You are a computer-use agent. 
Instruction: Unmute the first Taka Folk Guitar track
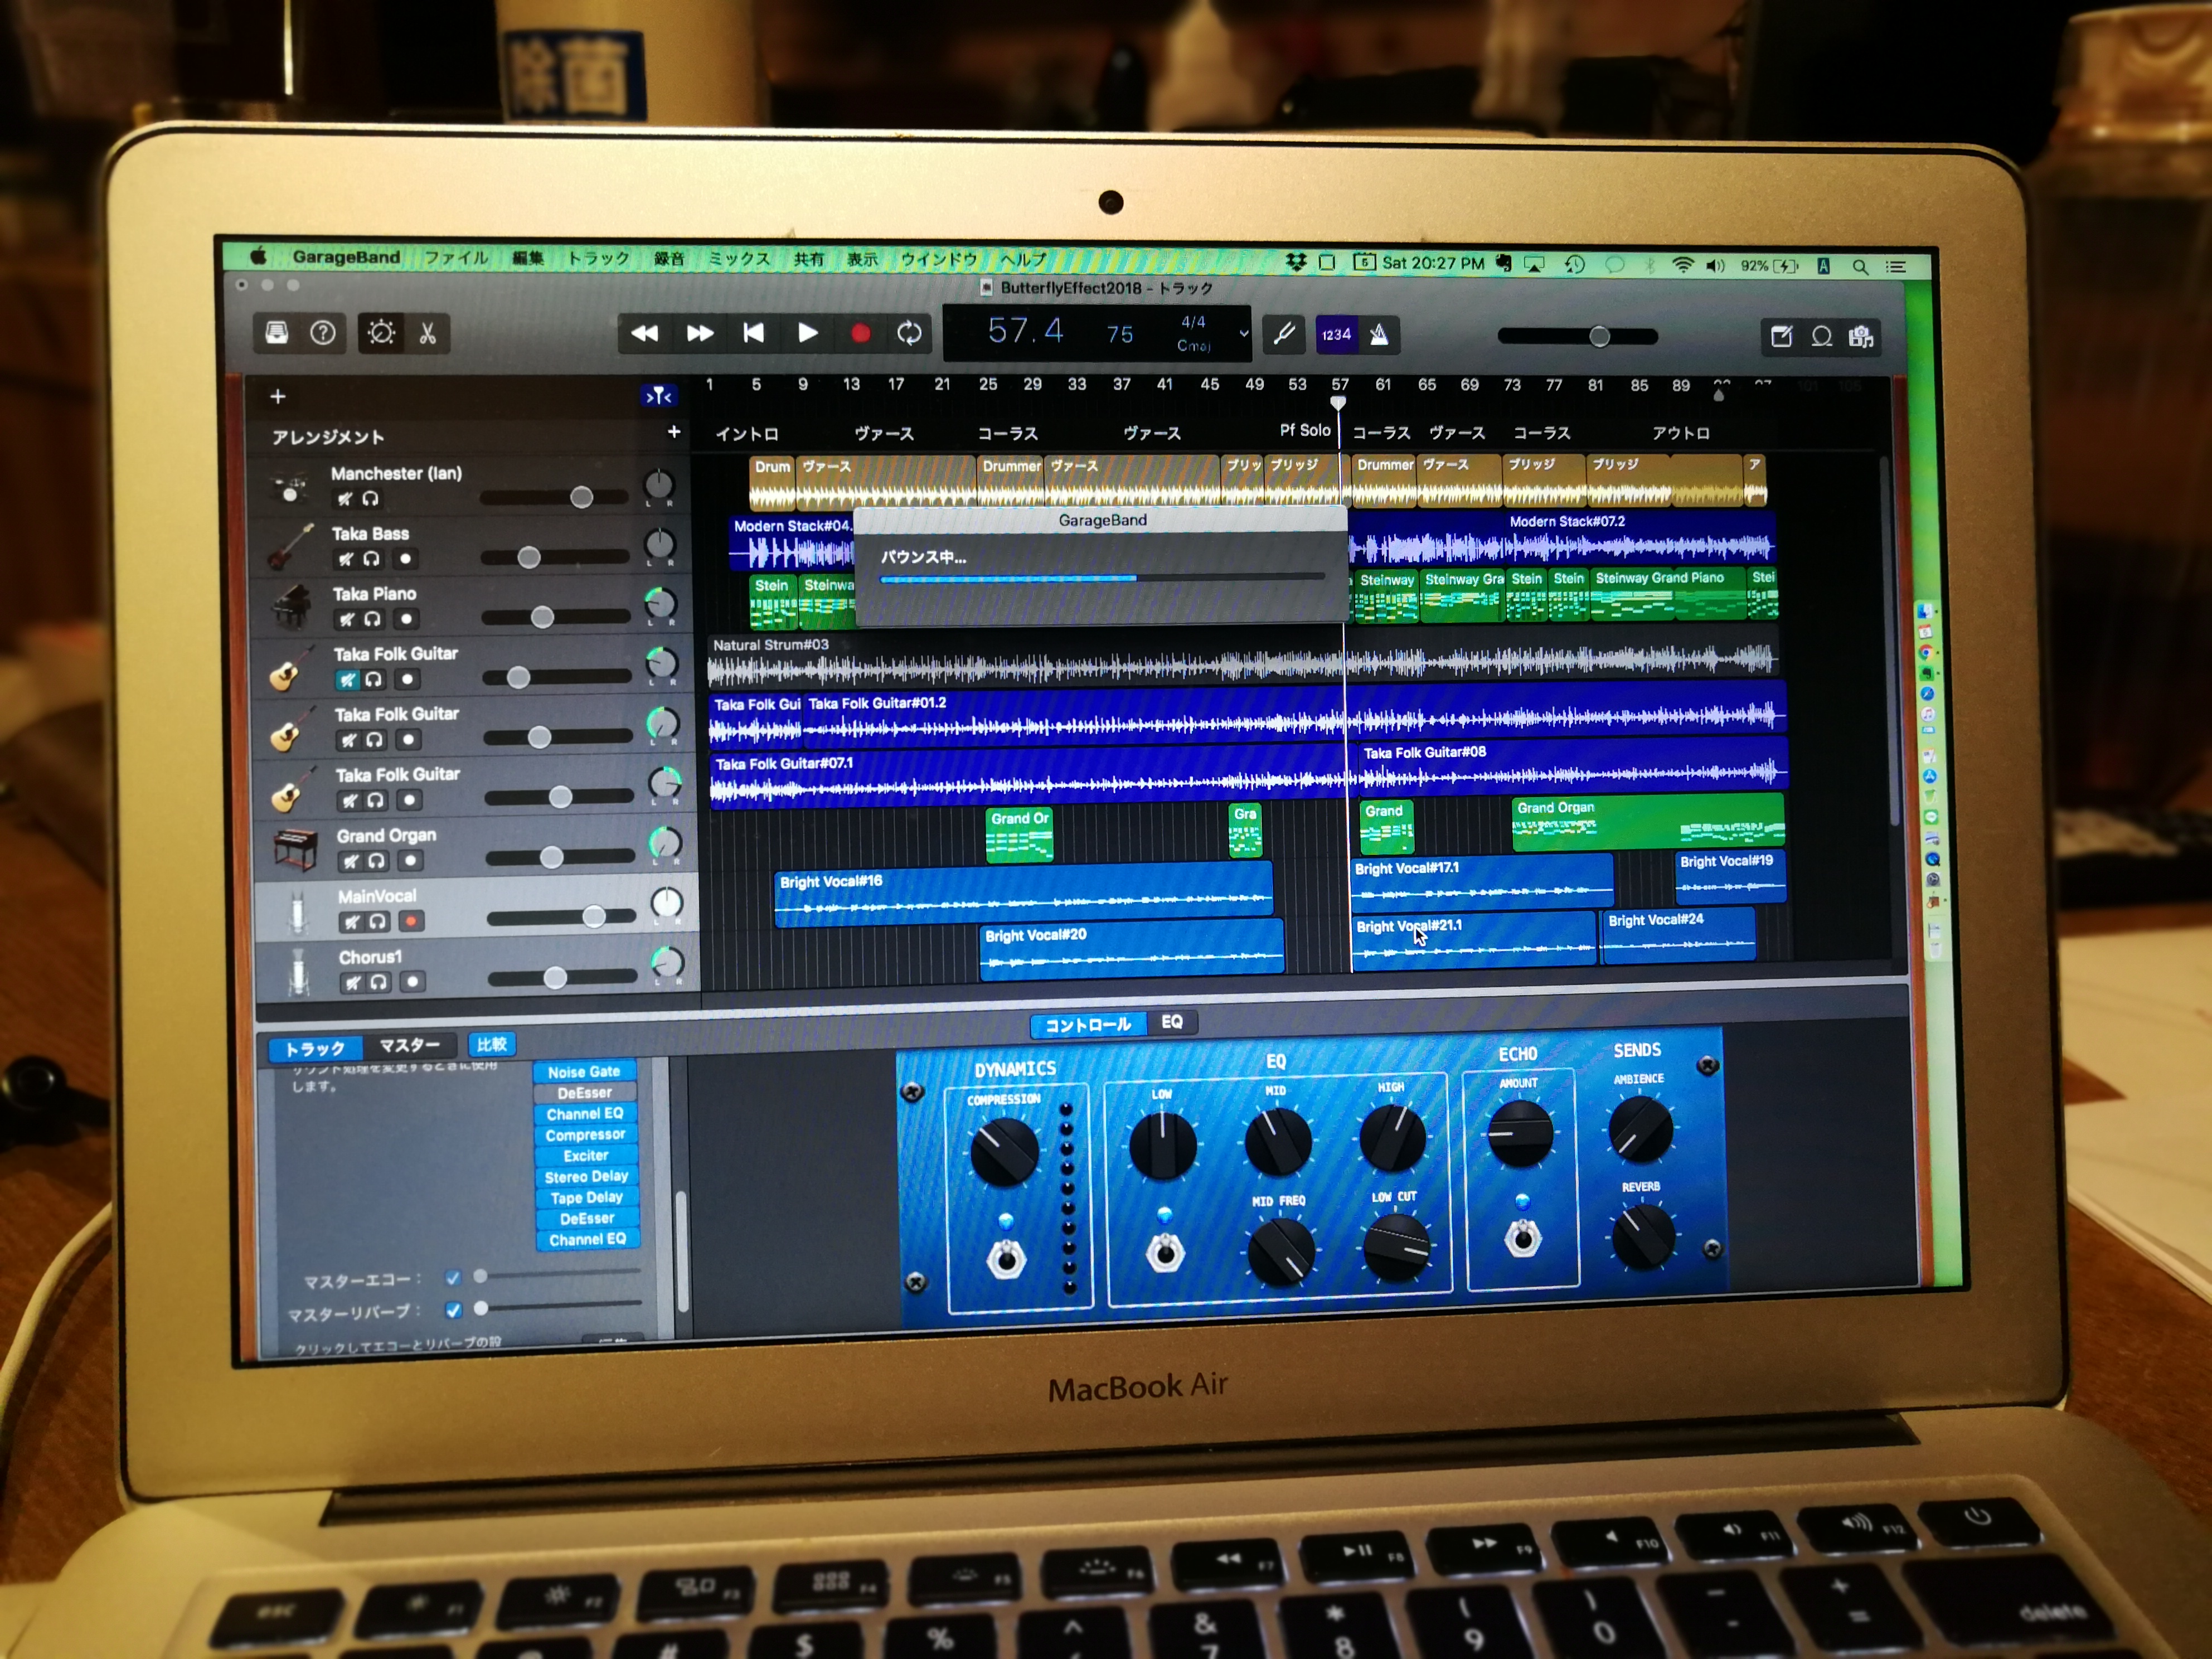click(x=347, y=680)
